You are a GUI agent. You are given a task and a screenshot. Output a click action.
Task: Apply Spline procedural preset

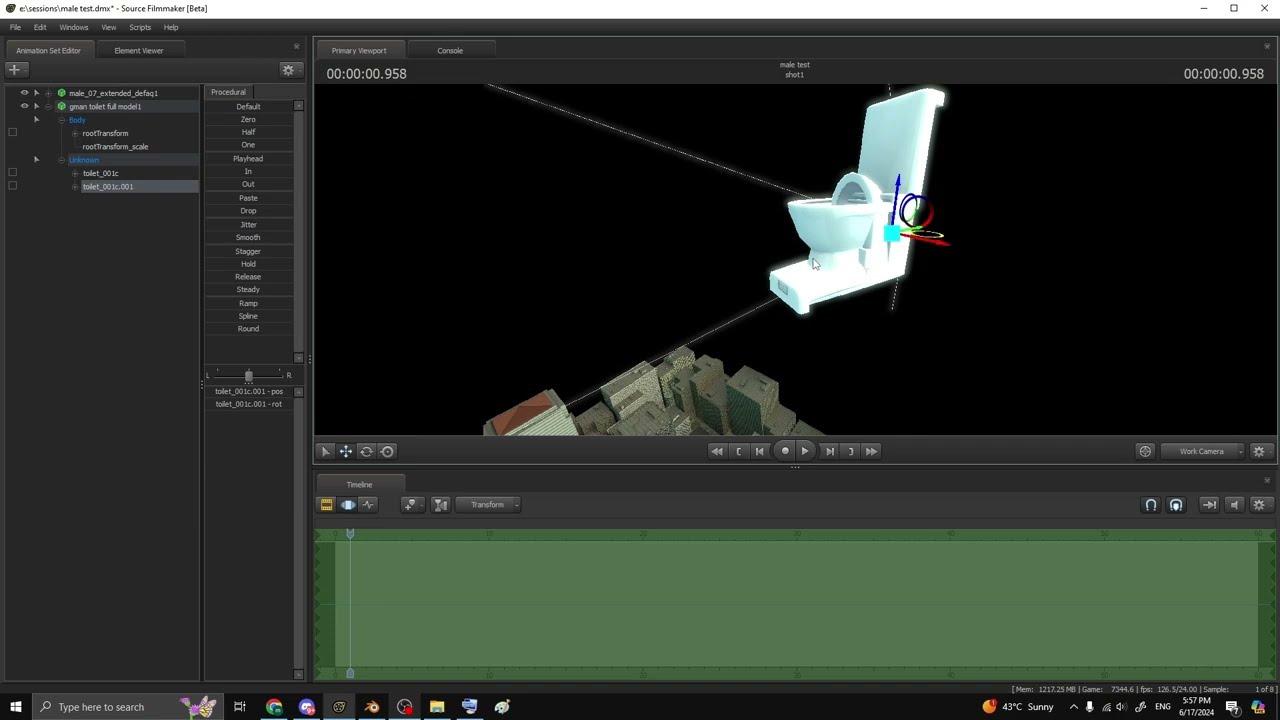[x=248, y=316]
